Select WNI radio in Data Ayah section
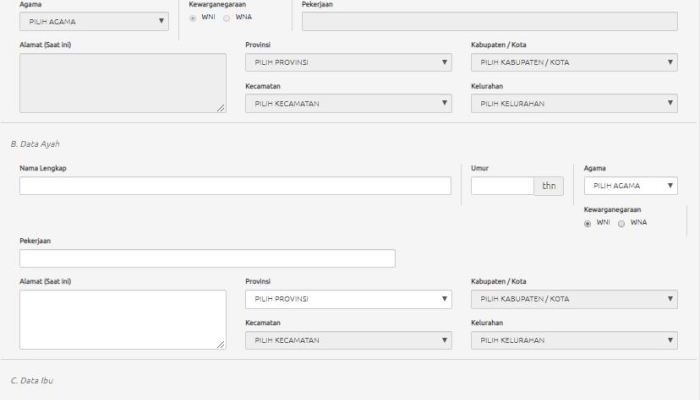The width and height of the screenshot is (700, 400). 588,223
